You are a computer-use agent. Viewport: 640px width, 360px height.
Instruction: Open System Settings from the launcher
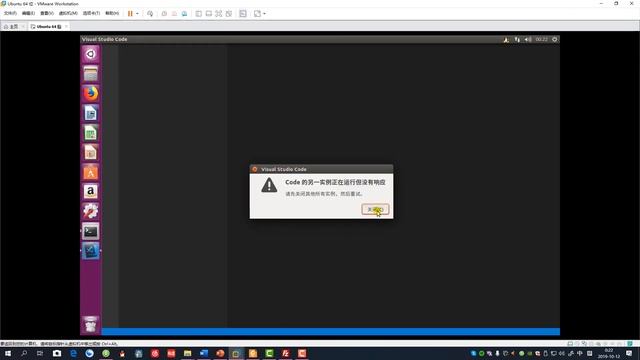[91, 211]
